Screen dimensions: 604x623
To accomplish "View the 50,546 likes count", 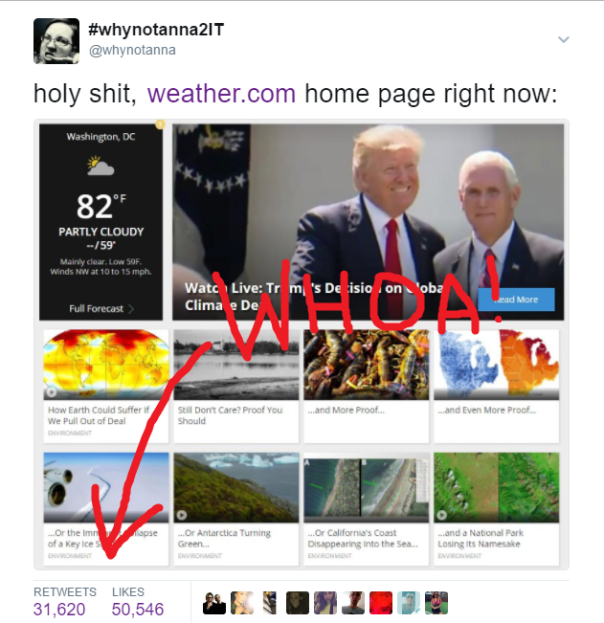I will click(x=137, y=609).
